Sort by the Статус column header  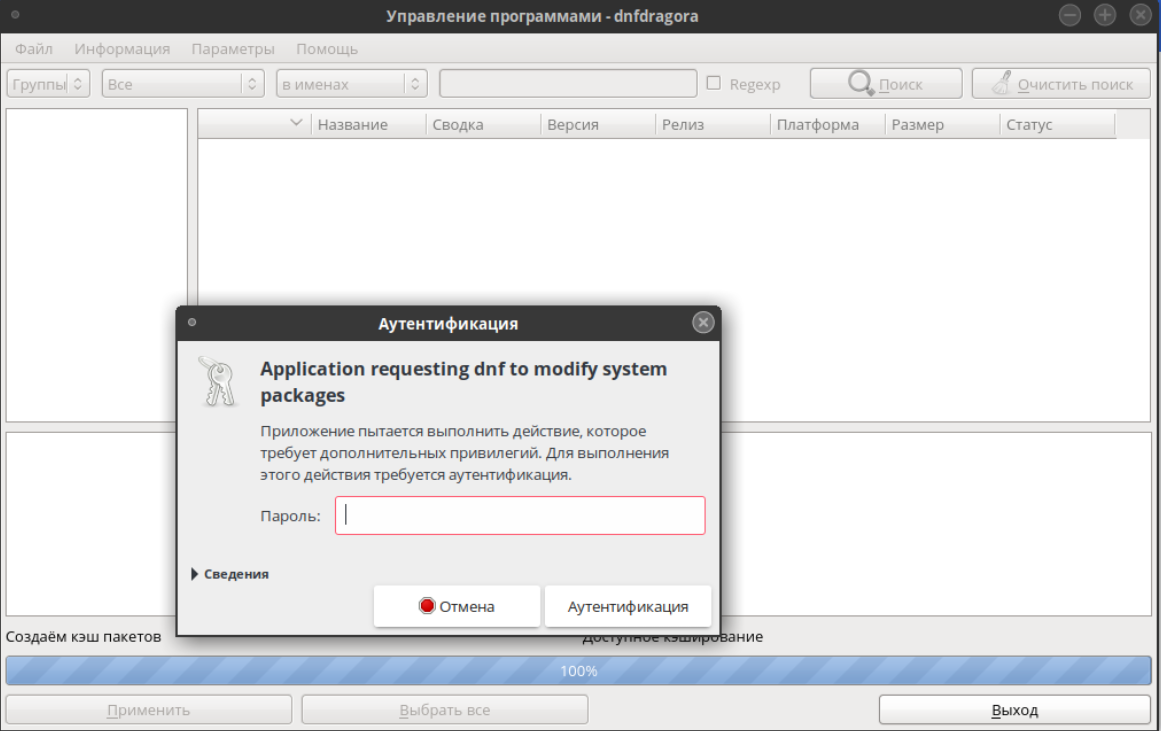pos(1057,124)
